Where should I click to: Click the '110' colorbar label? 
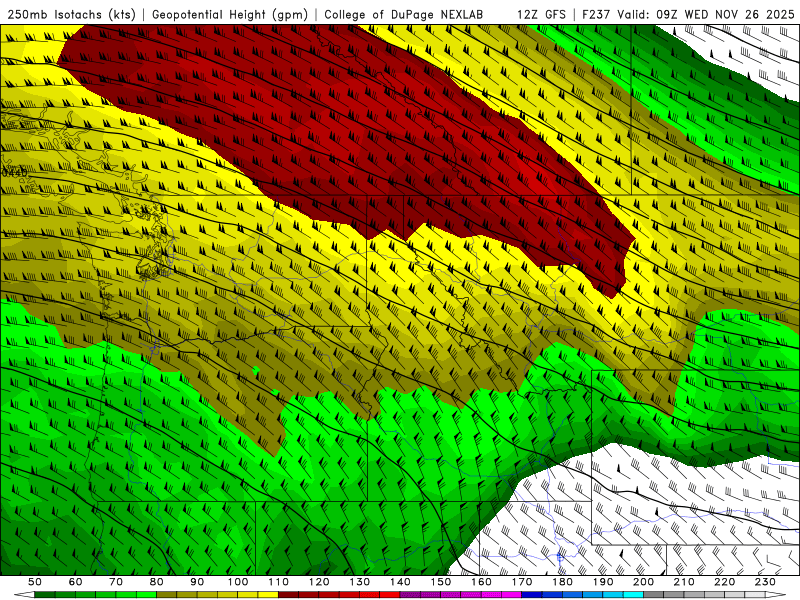click(x=279, y=582)
